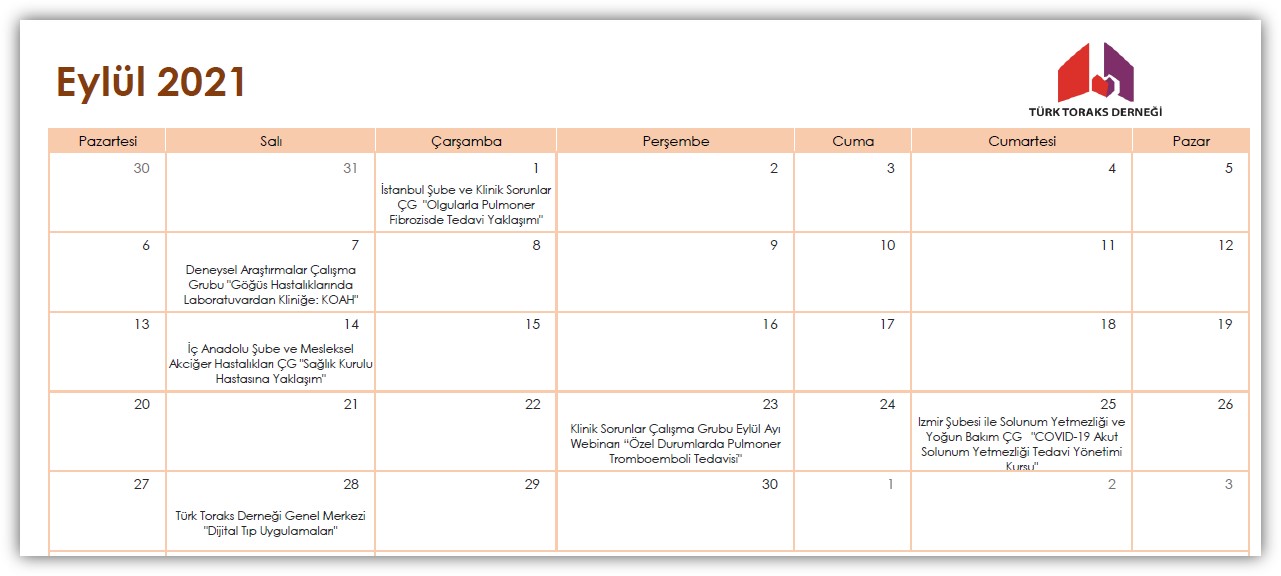Open the Pulmoner Fibrozisde Tedavi Yaklaşımı event

466,204
